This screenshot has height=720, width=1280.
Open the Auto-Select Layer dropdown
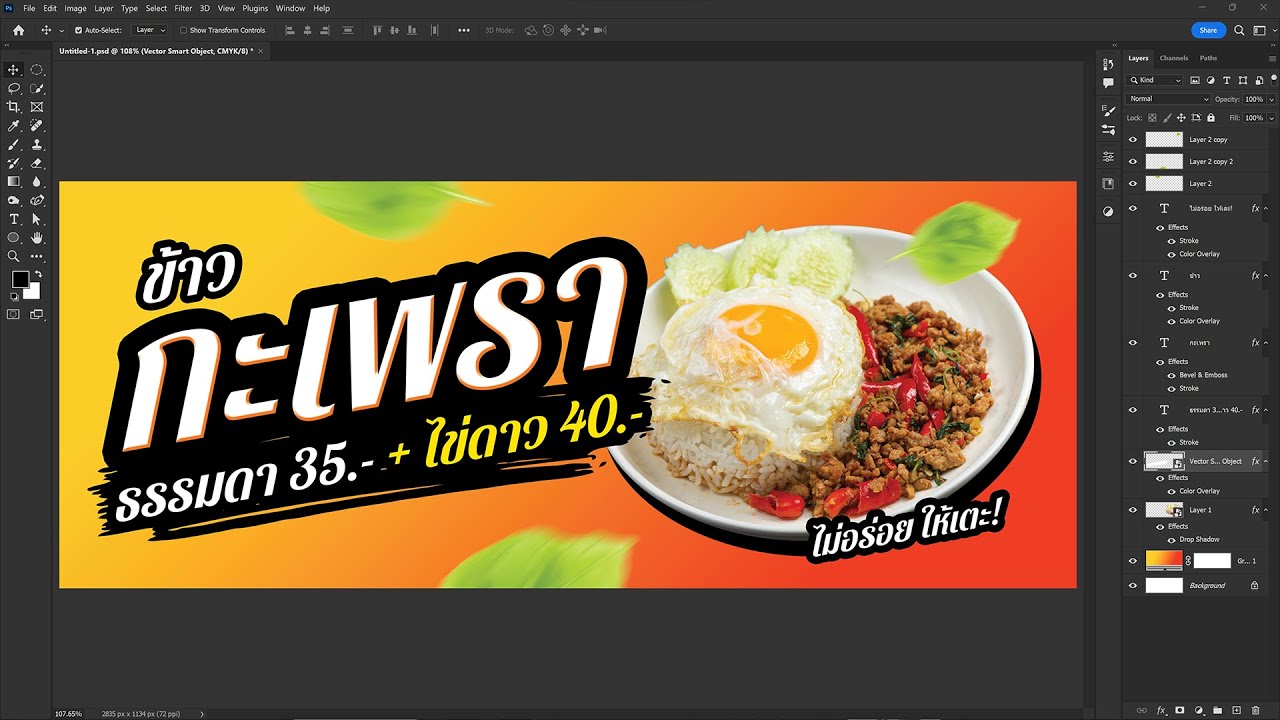click(x=151, y=30)
